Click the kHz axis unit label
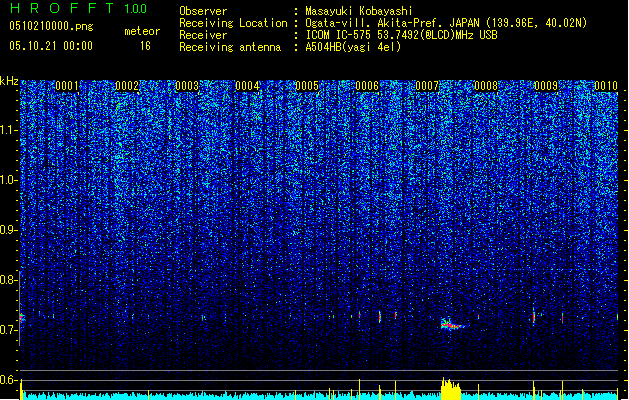 (x=9, y=81)
